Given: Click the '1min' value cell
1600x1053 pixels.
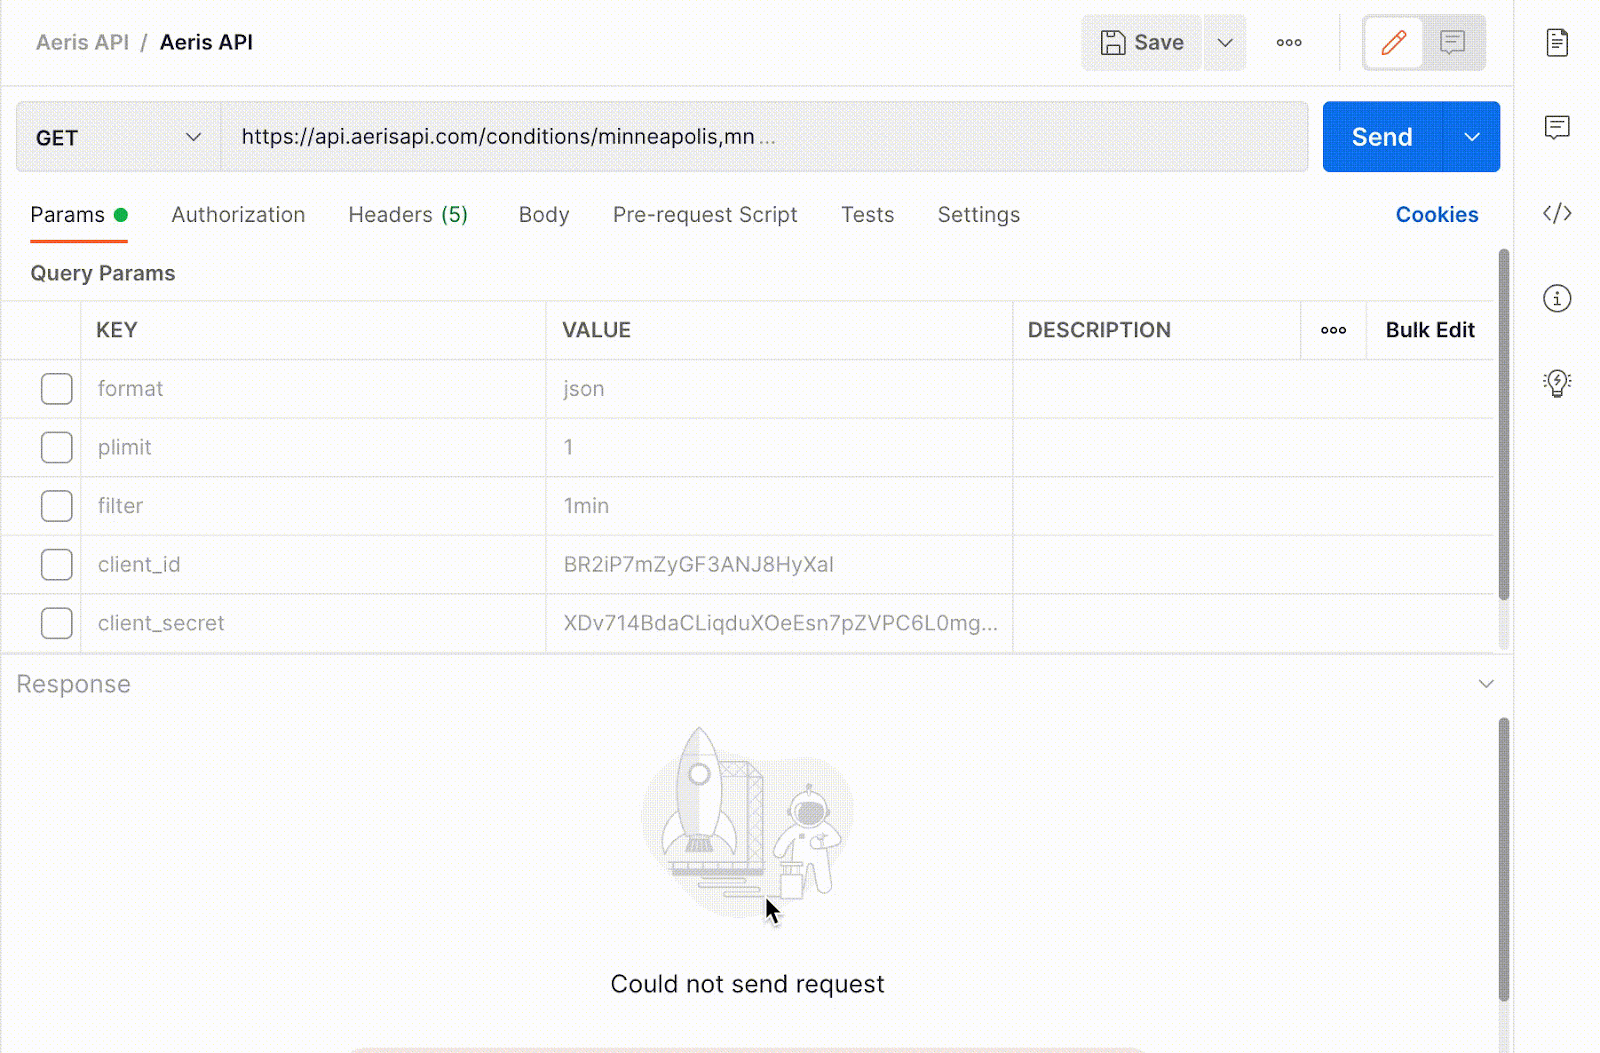Looking at the screenshot, I should (779, 506).
